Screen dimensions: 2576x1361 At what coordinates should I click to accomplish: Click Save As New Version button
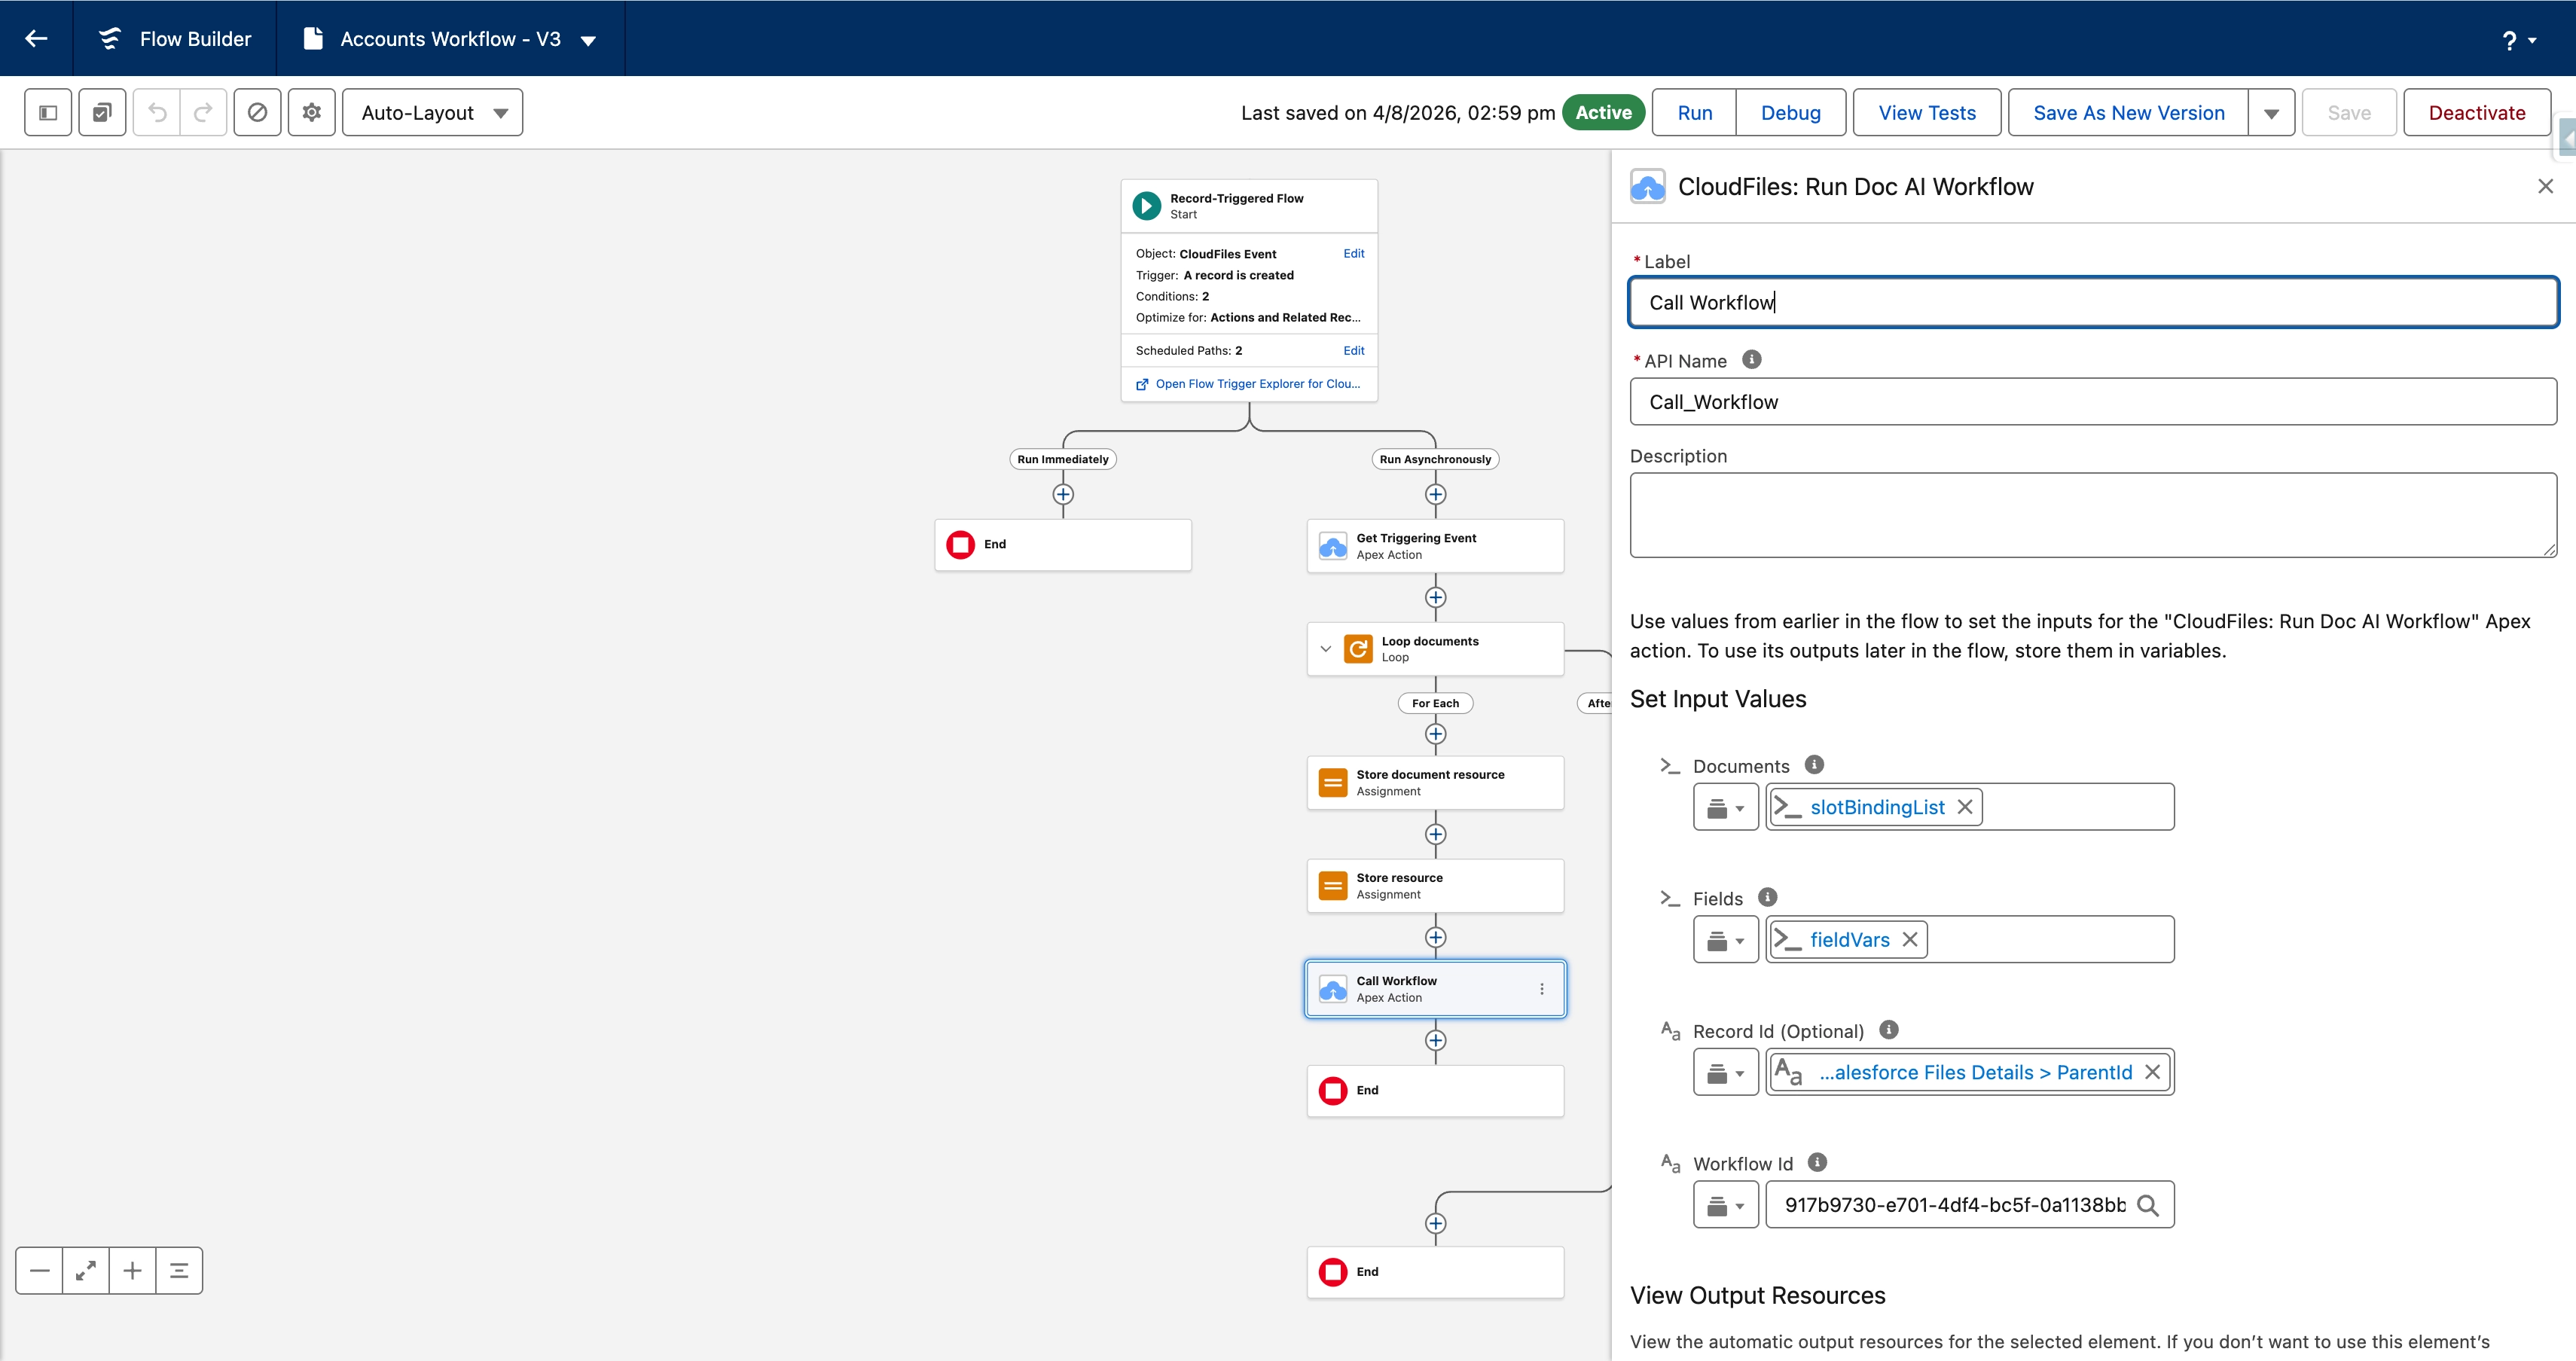pyautogui.click(x=2128, y=113)
